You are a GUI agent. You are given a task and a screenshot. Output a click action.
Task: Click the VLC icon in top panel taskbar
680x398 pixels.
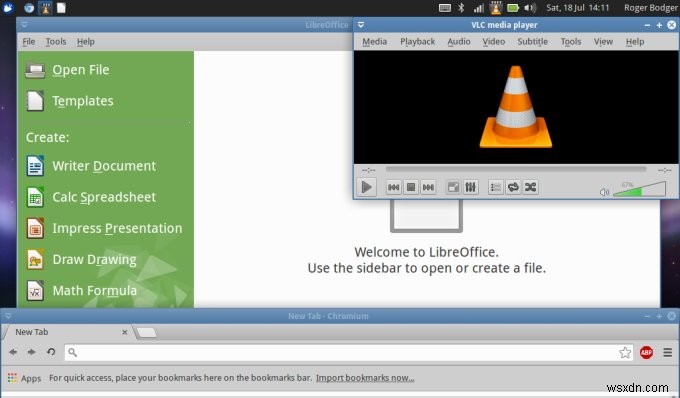click(x=46, y=8)
